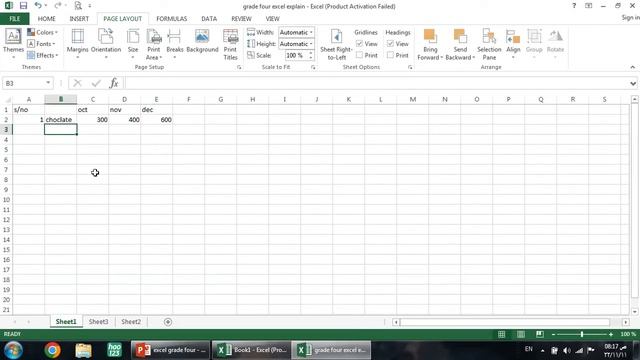Switch to VIEW ribbon tab

[x=272, y=19]
